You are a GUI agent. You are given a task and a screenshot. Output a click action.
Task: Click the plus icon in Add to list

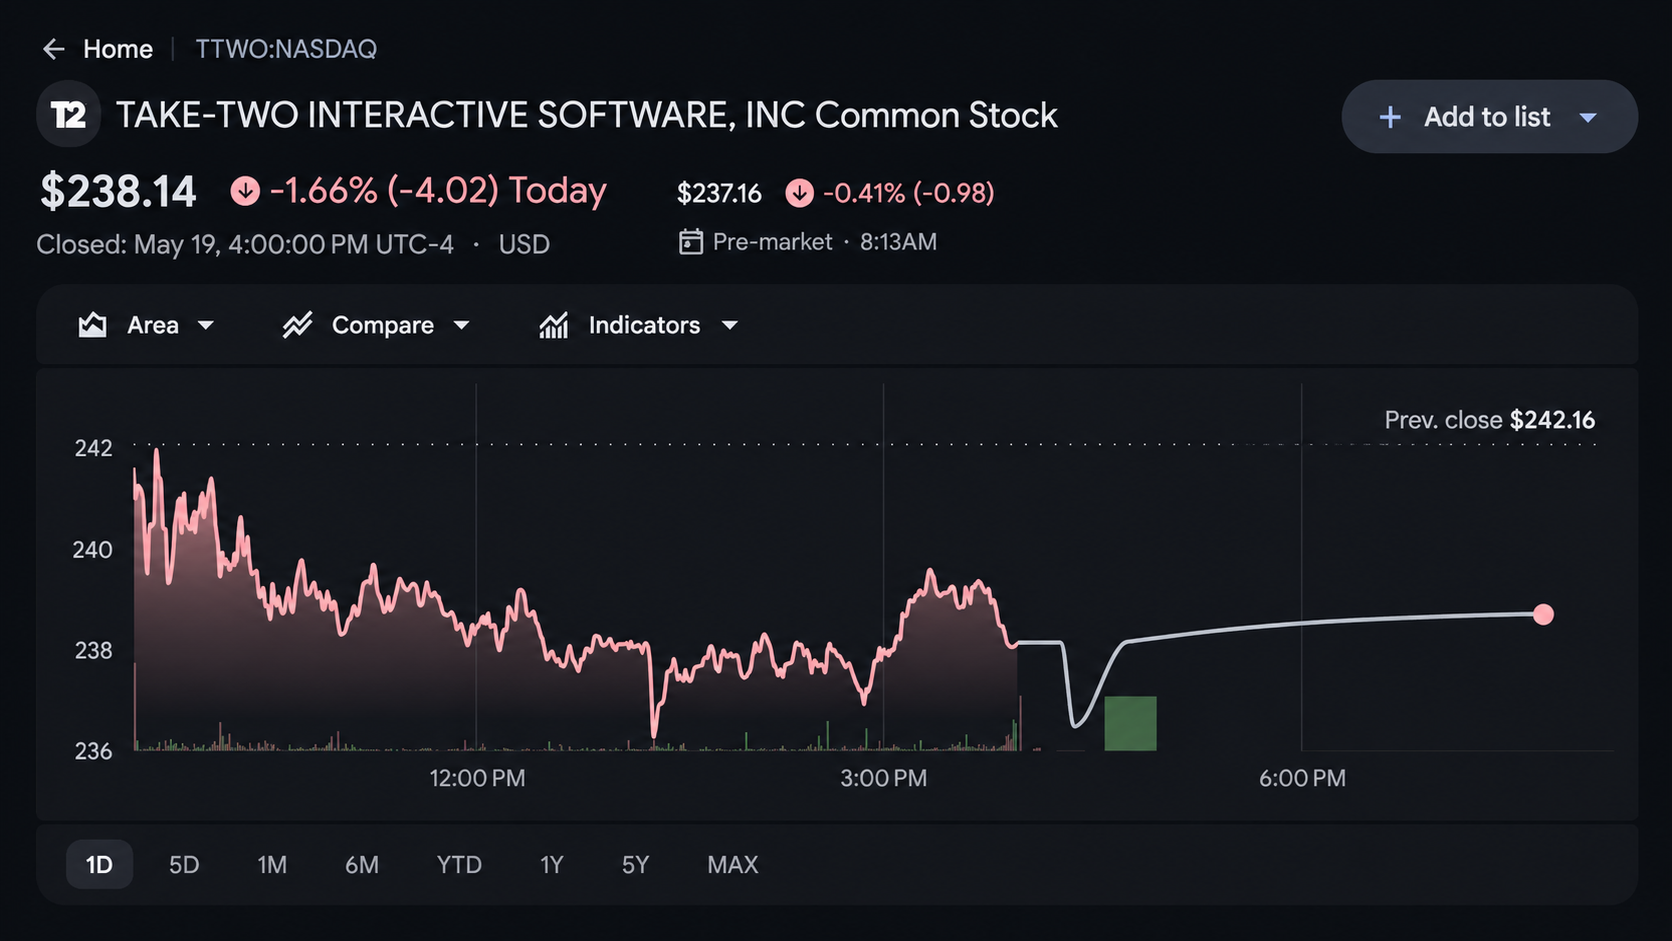point(1390,117)
